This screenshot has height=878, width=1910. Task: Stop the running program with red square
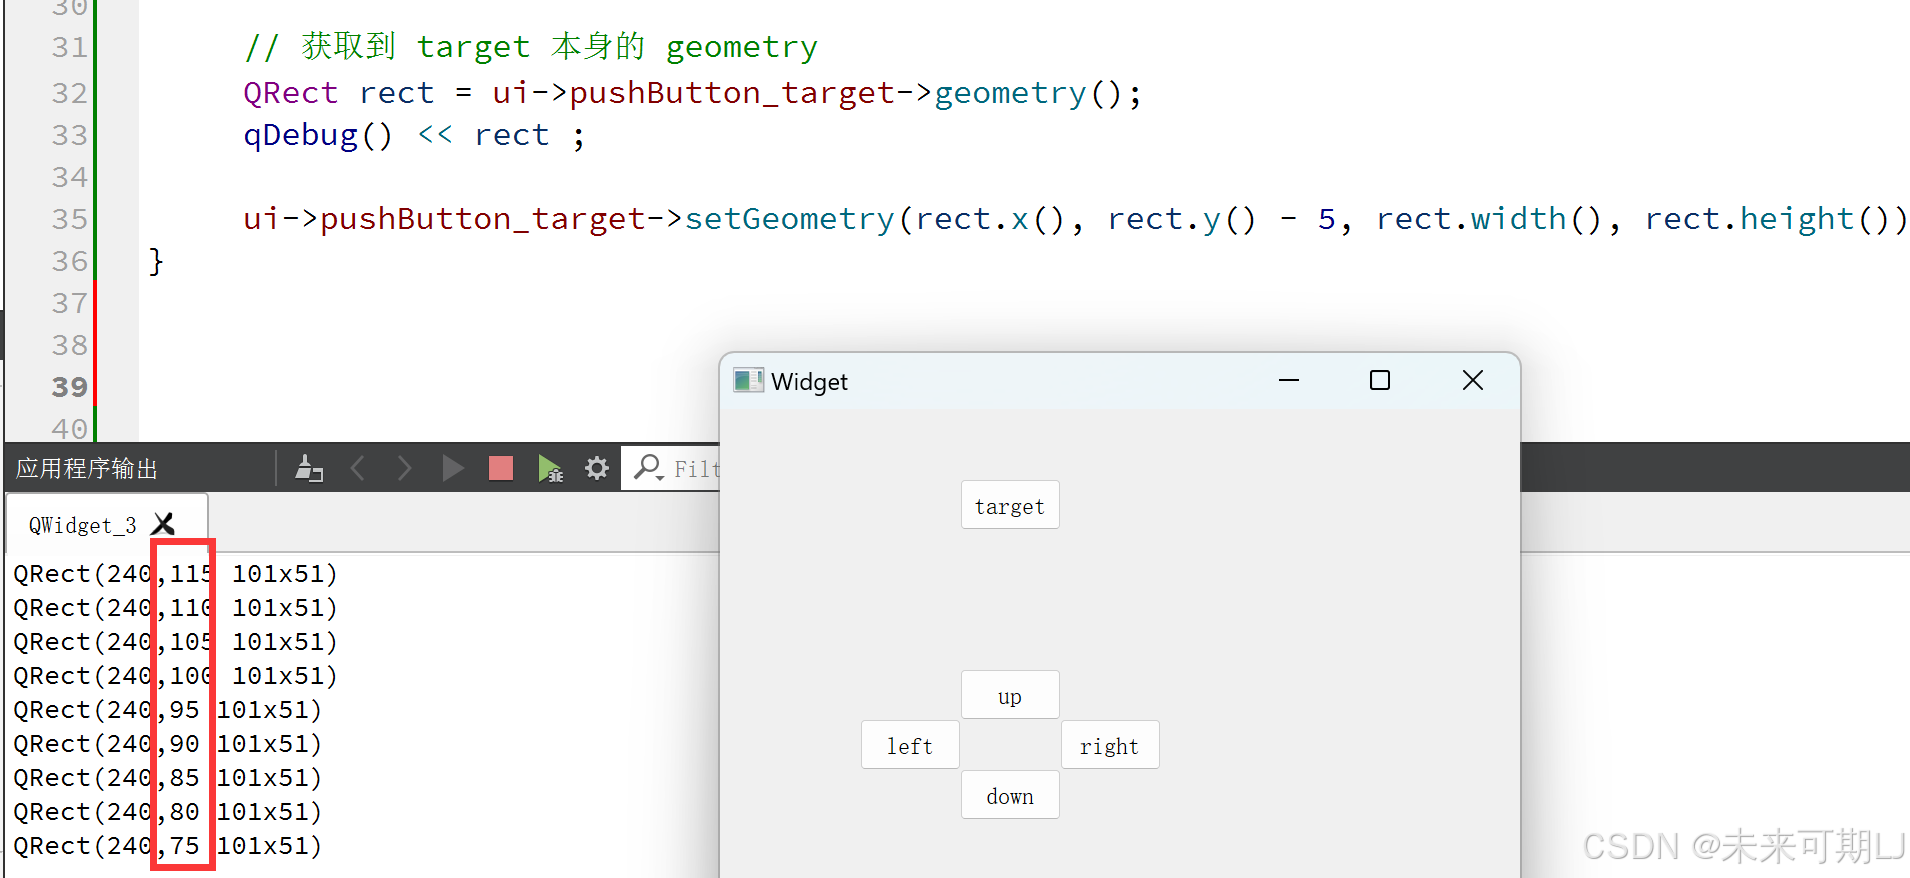[501, 468]
